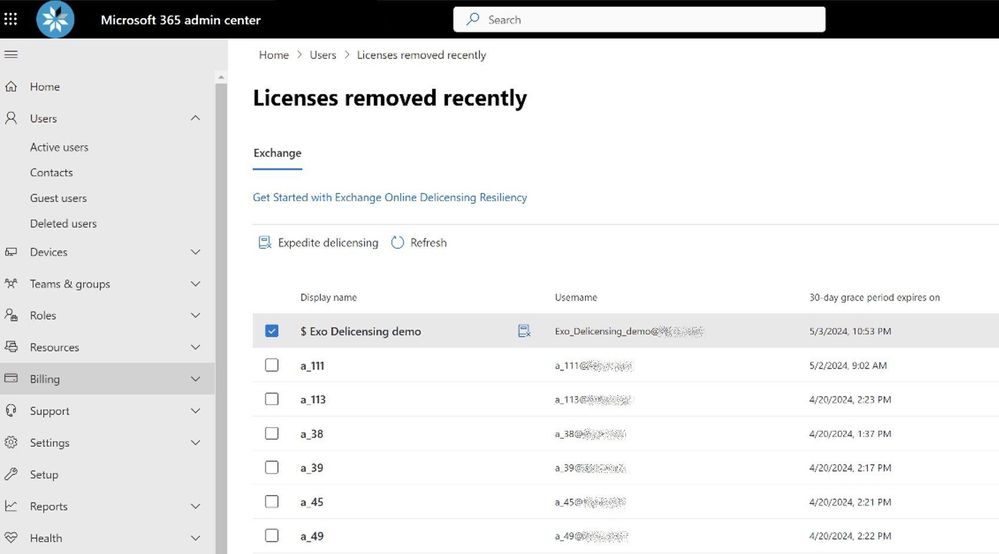Click the Settings gear icon
999x554 pixels.
(11, 442)
